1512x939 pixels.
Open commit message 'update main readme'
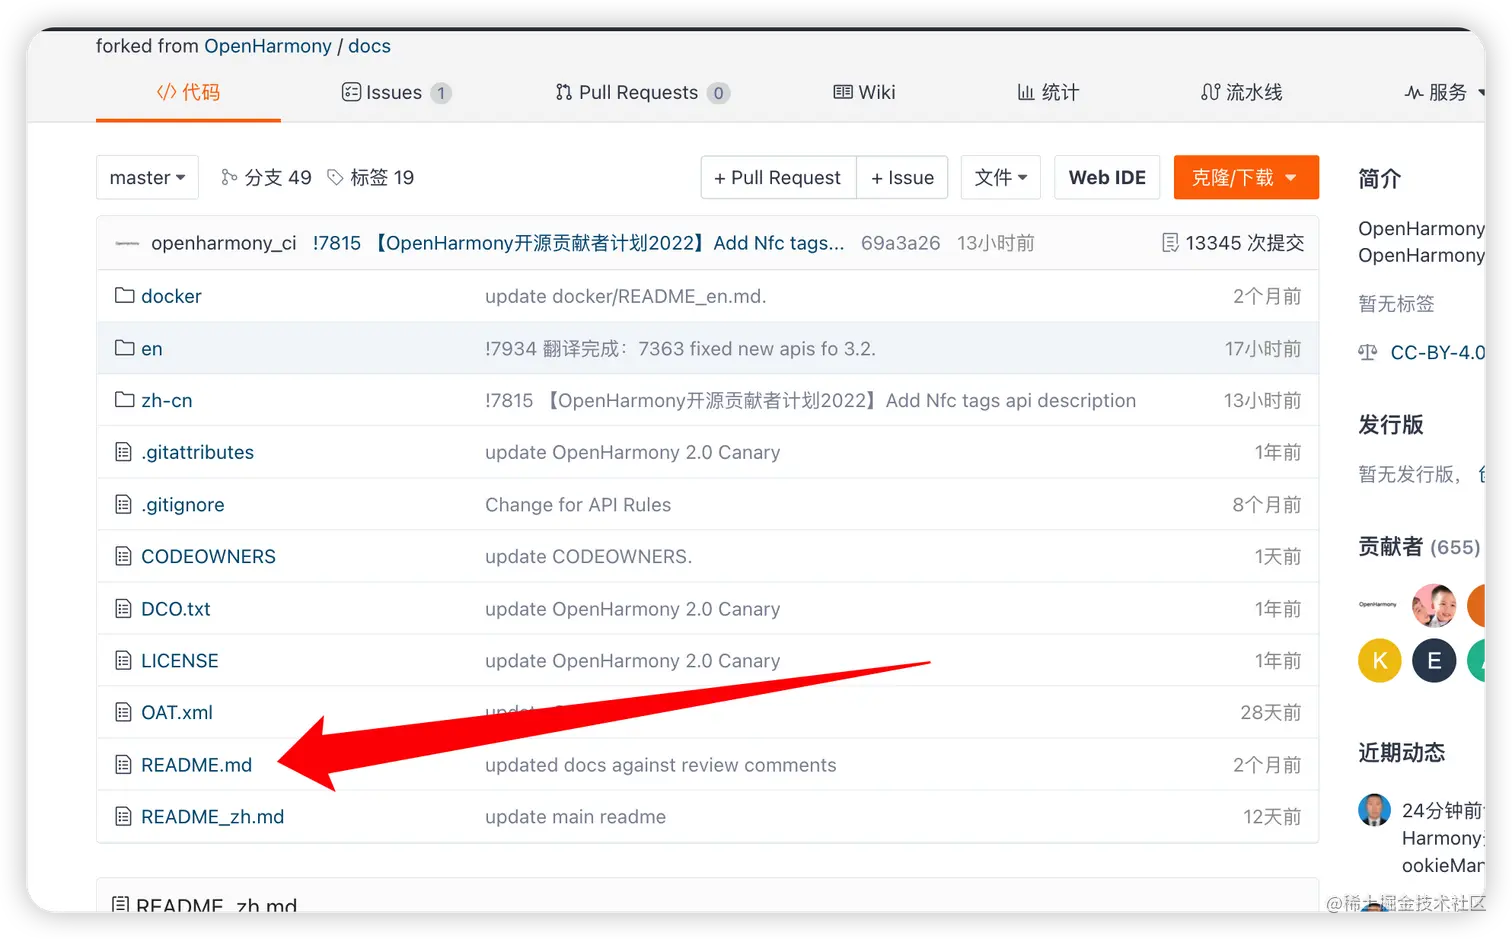coord(576,817)
